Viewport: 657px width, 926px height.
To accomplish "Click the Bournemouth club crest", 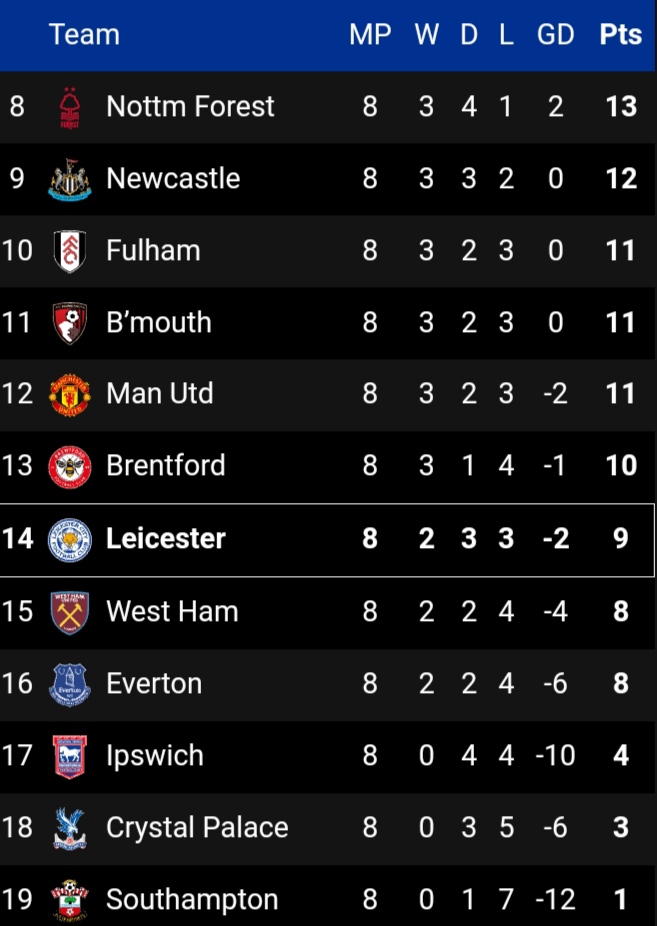I will coord(70,323).
